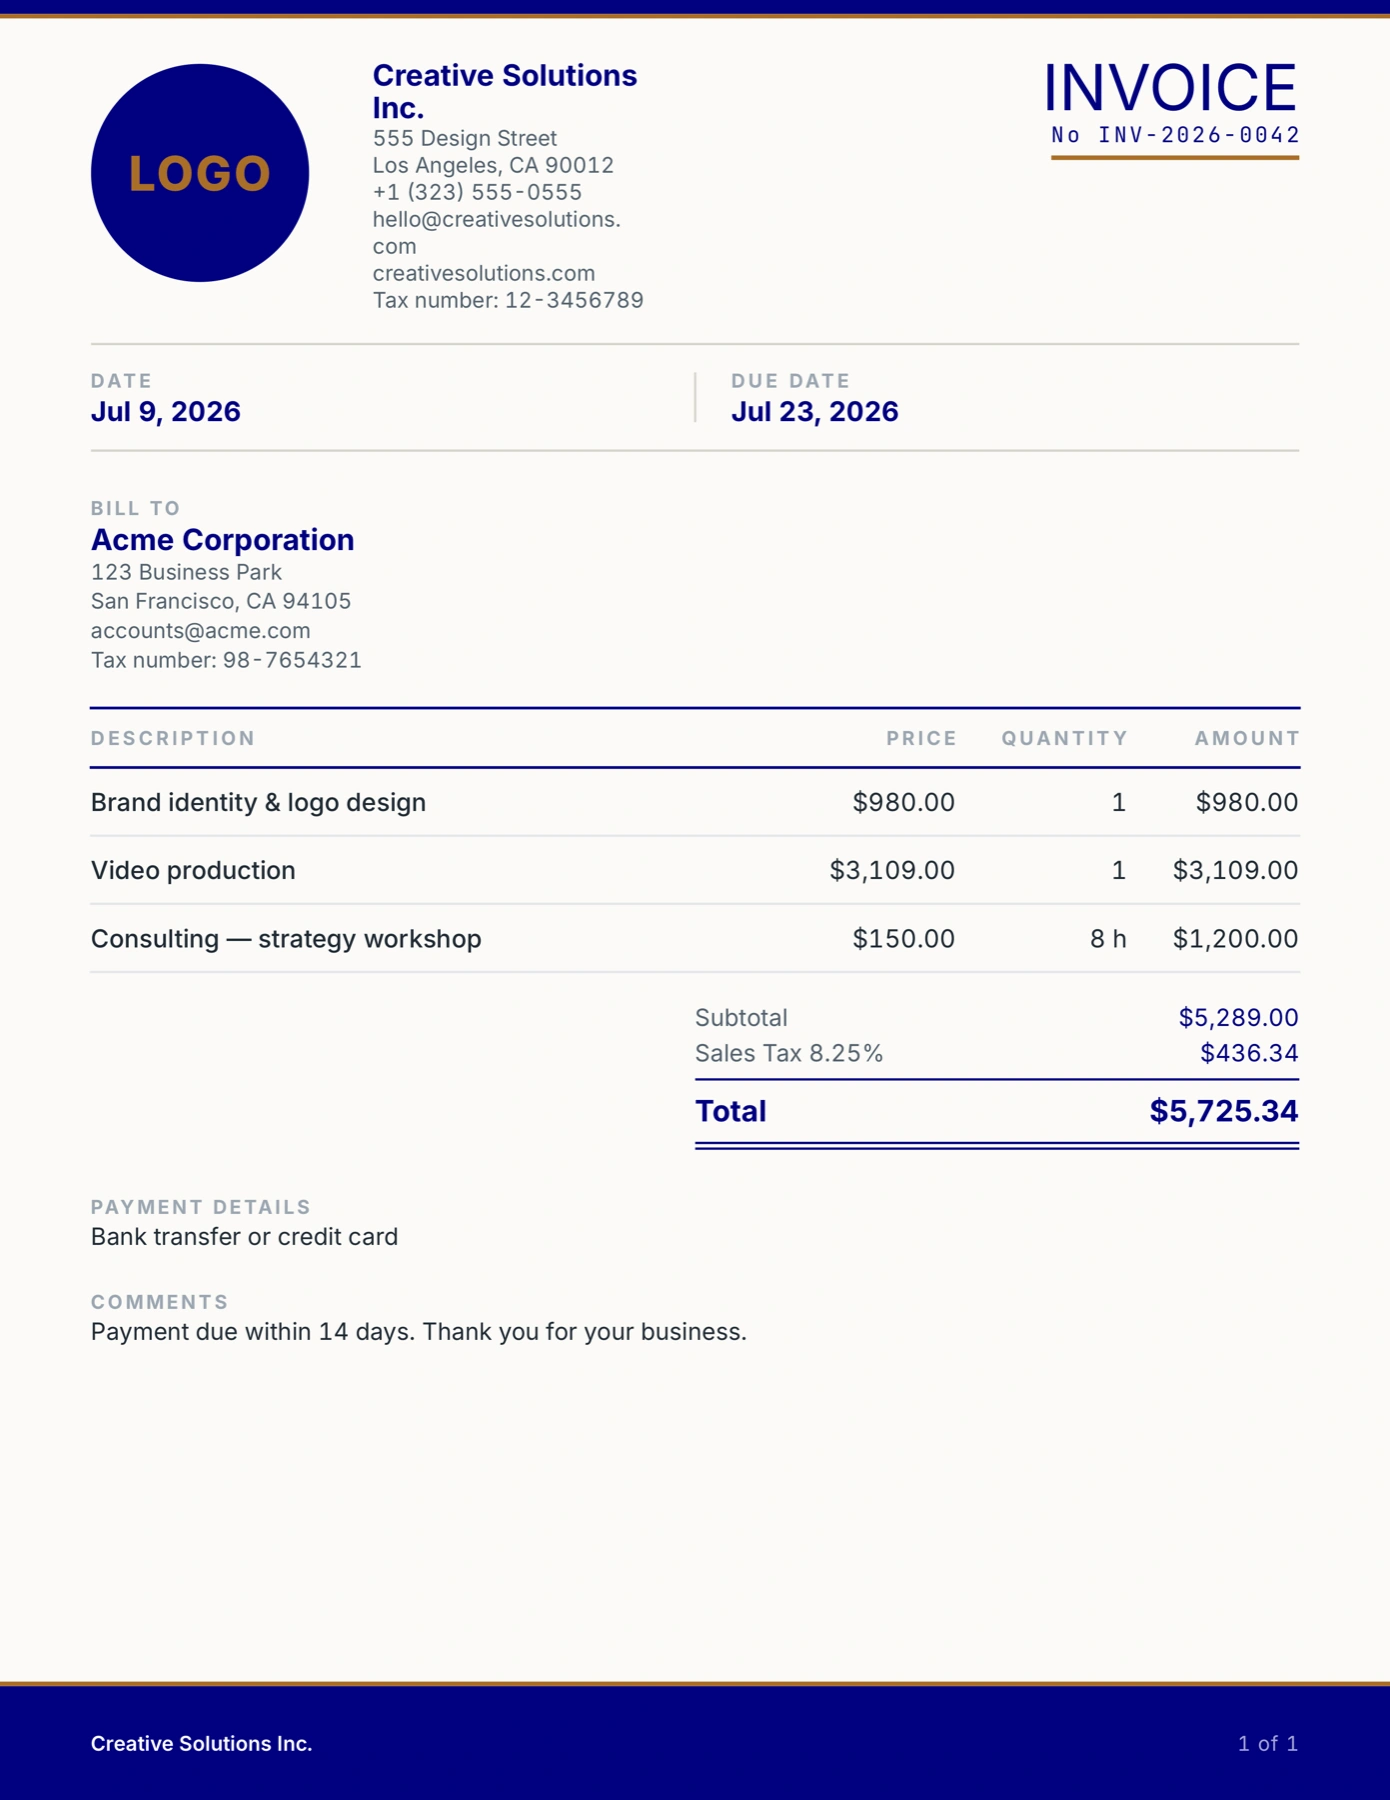1390x1800 pixels.
Task: Click the Total amount $5,725.34
Action: click(1224, 1111)
